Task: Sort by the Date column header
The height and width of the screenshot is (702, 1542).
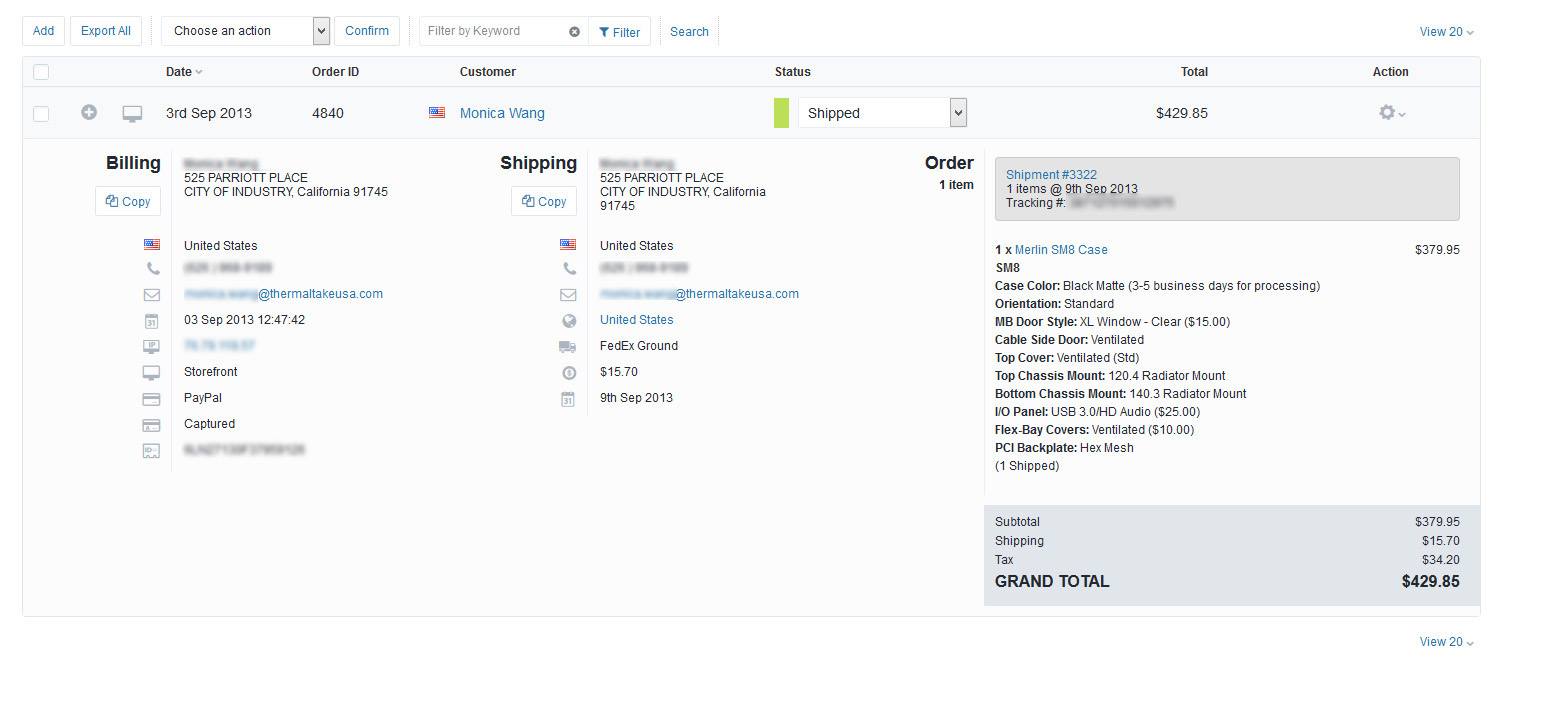Action: point(184,72)
